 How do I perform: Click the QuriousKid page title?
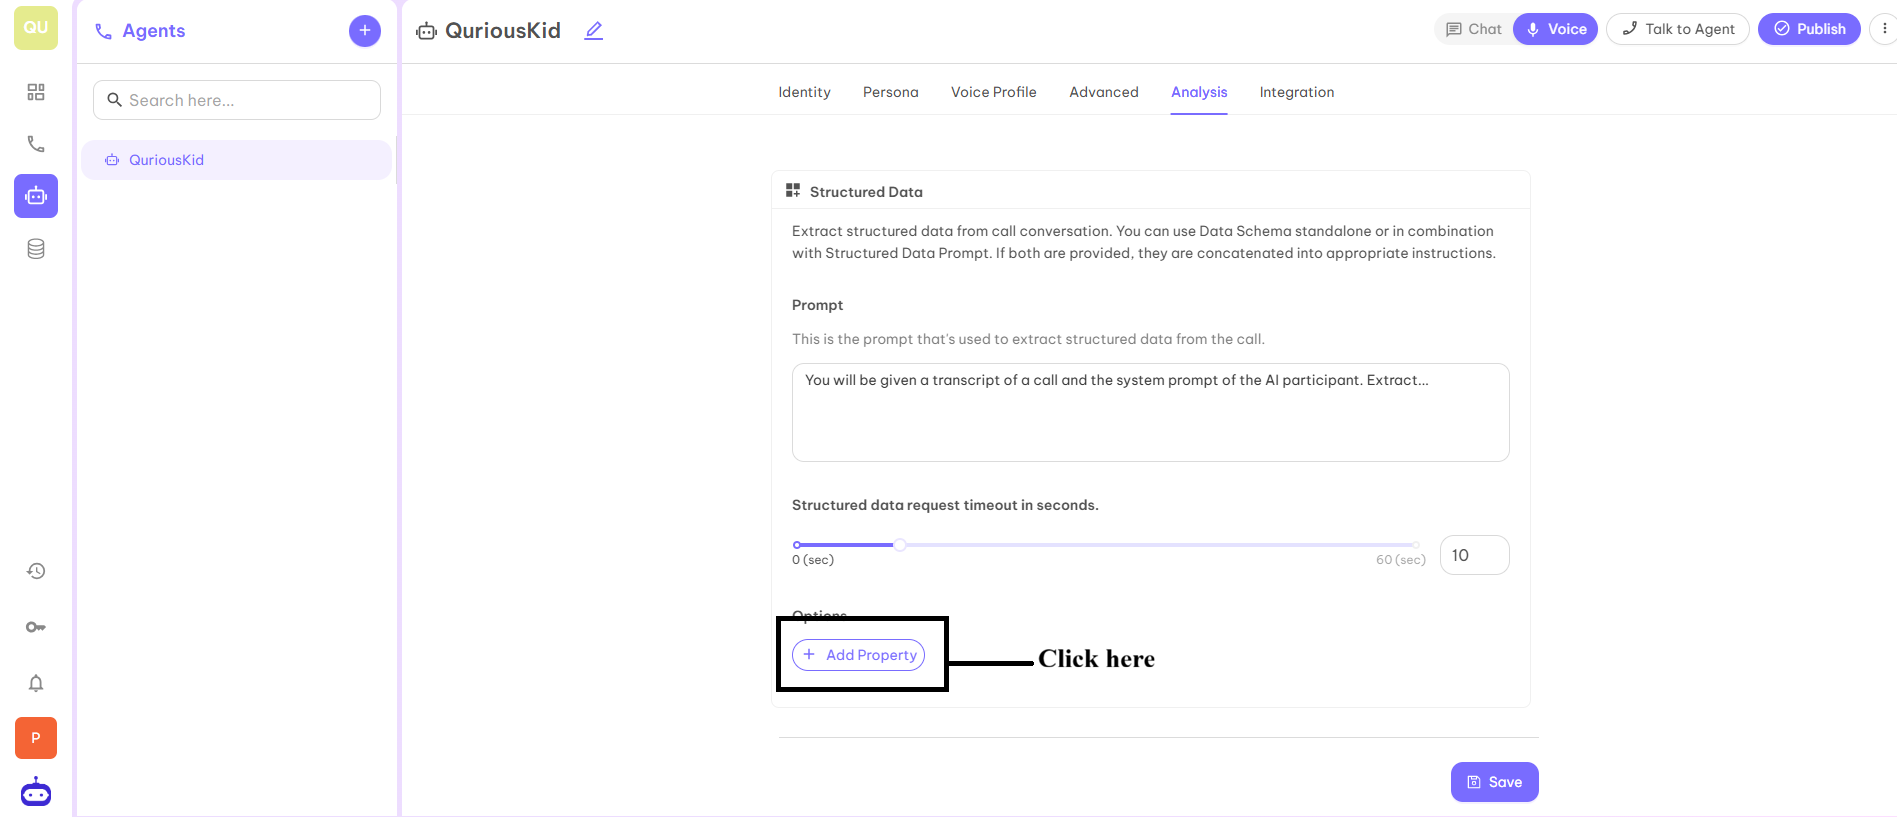pos(503,31)
